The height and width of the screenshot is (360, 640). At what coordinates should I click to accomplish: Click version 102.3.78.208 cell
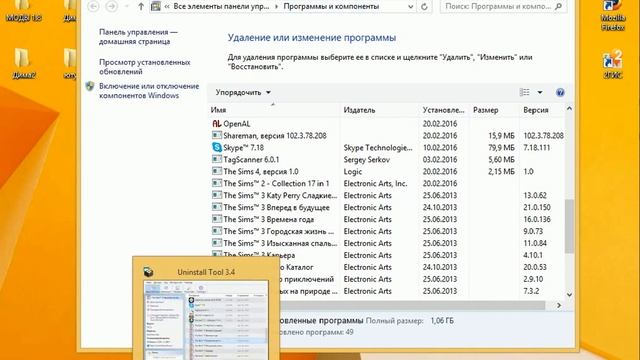[543, 136]
